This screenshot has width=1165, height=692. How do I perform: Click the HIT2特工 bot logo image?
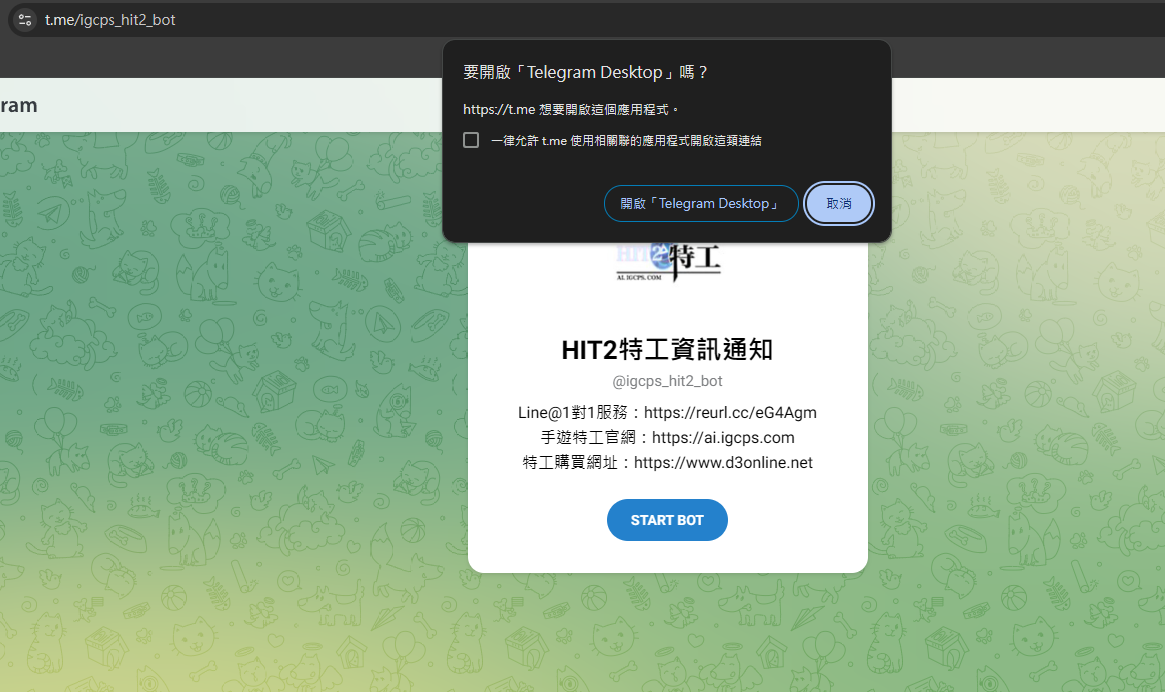(668, 262)
